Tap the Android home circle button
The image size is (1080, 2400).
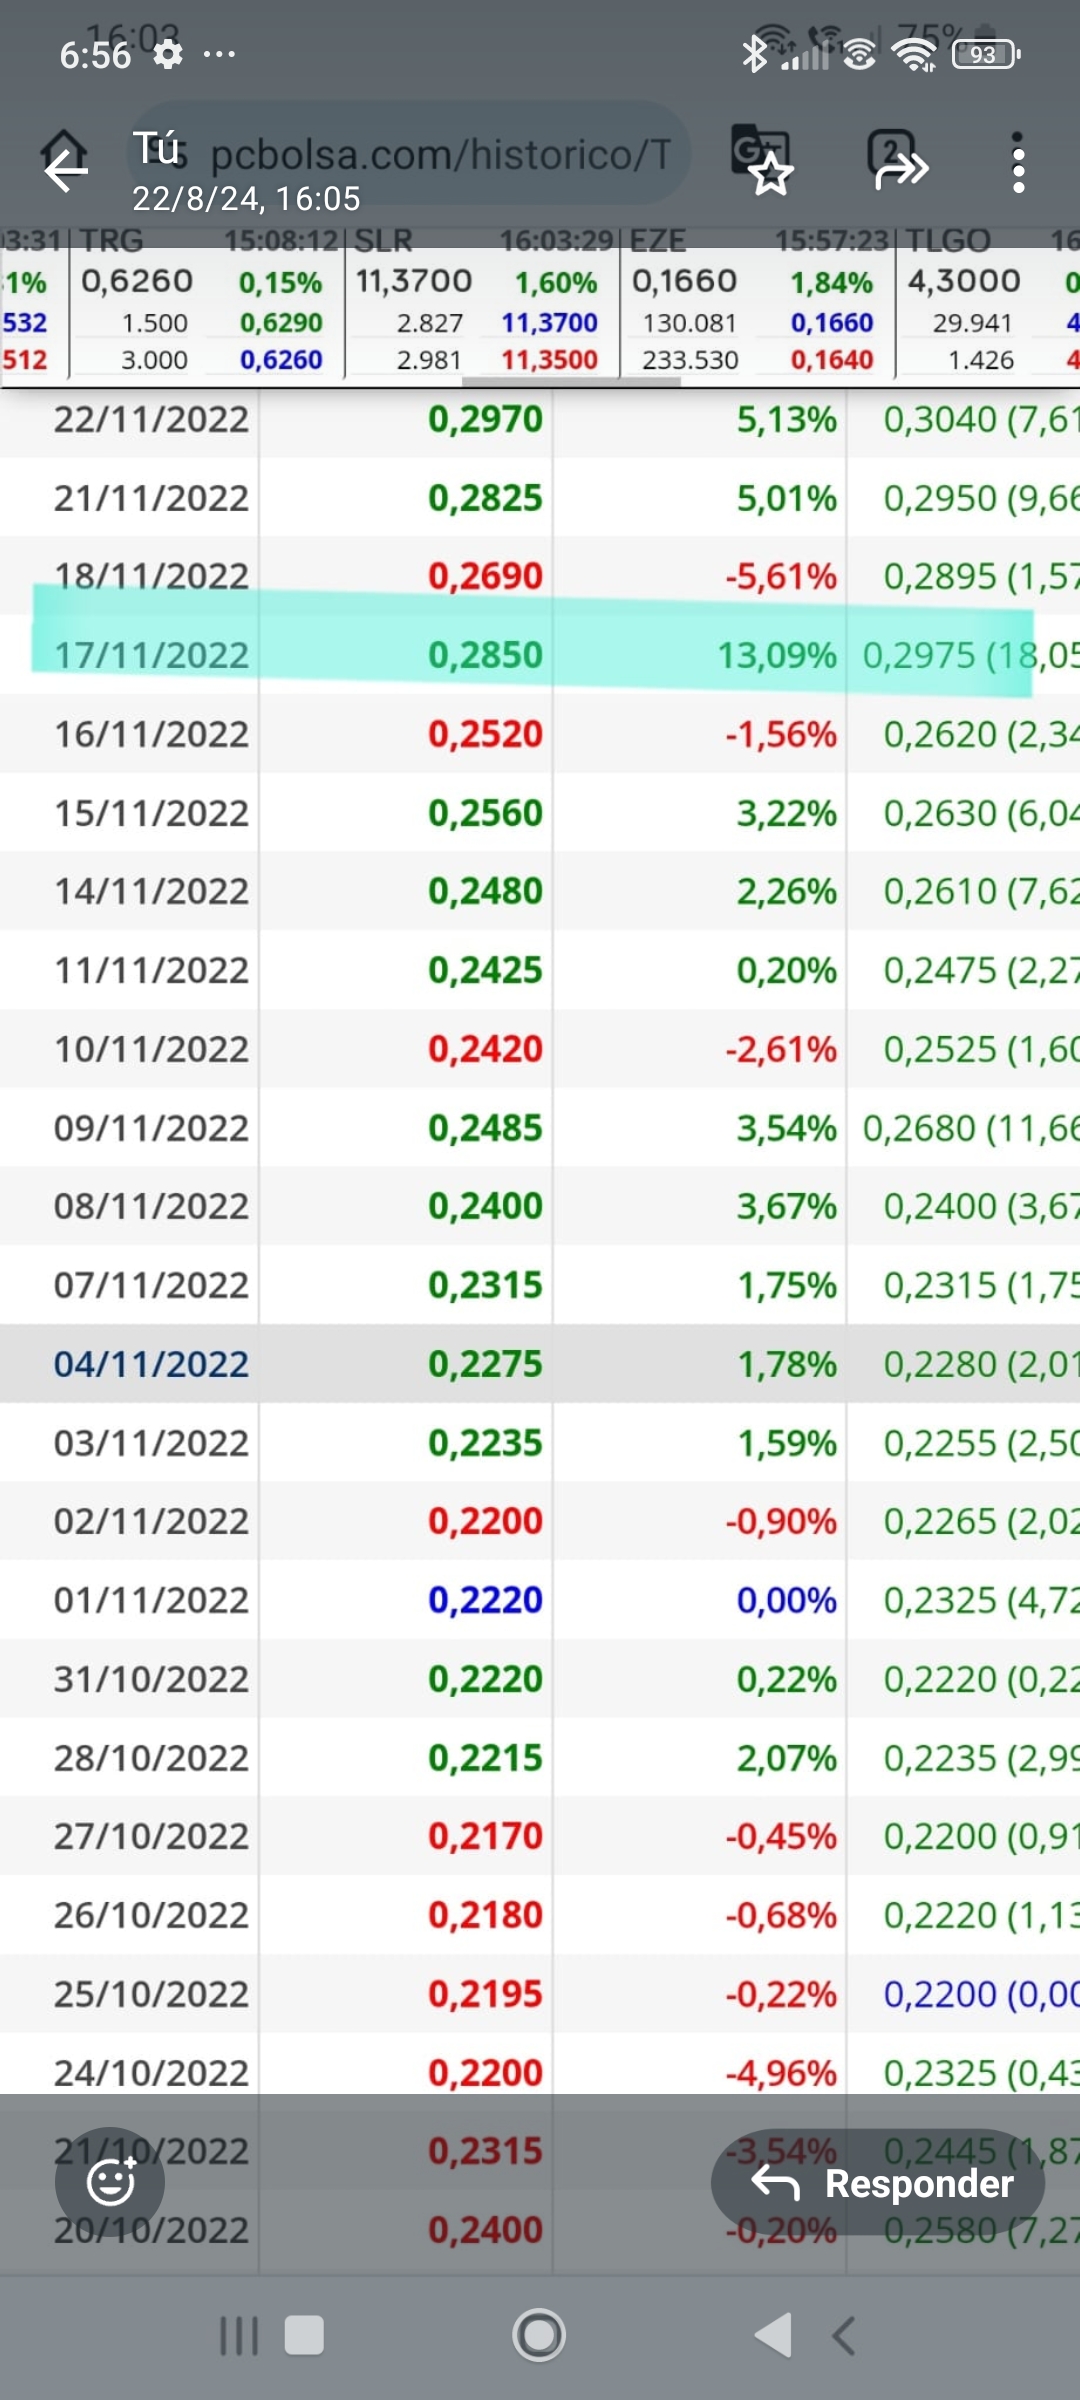click(539, 2336)
